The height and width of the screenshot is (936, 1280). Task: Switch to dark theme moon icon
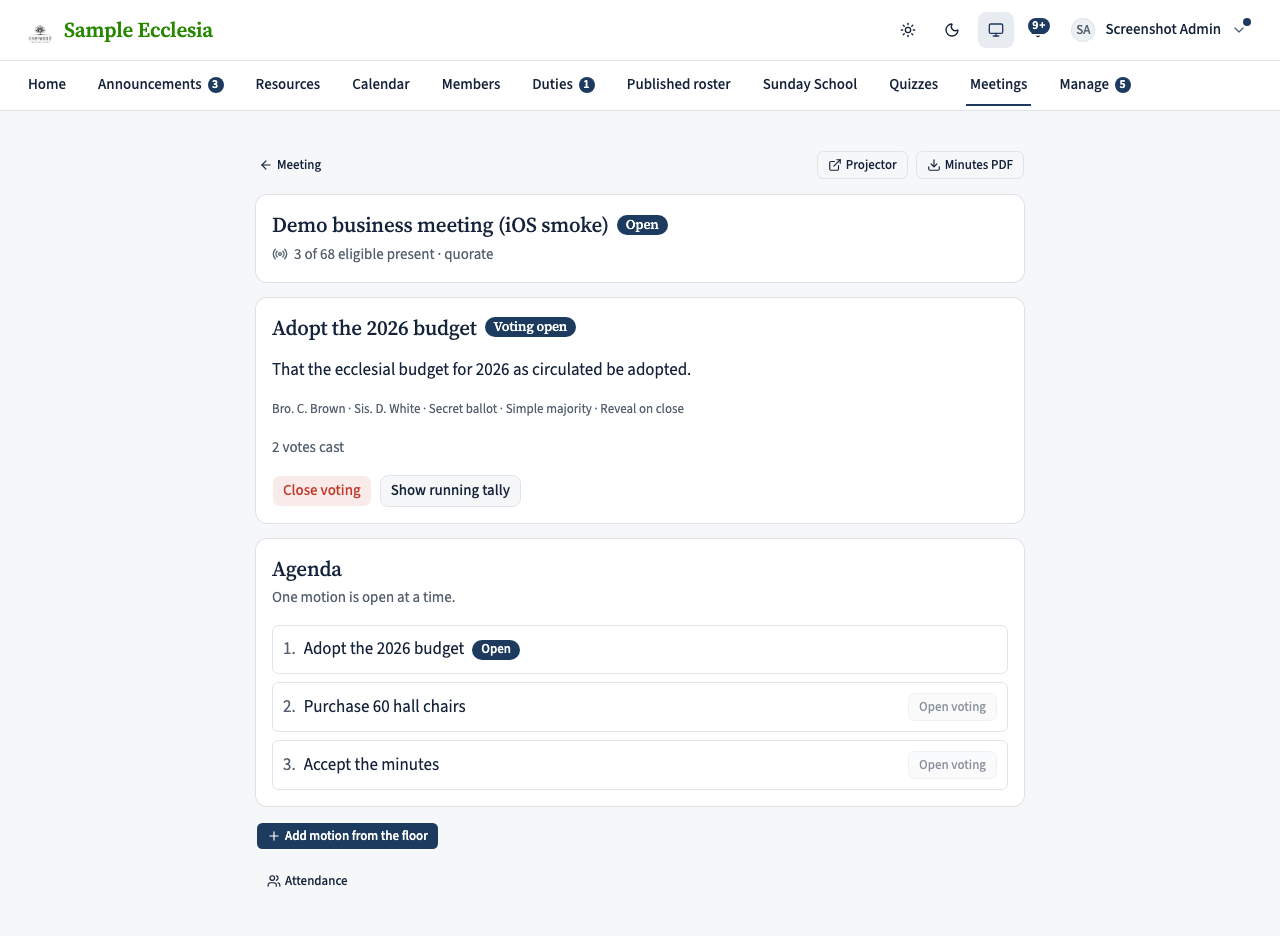pos(952,30)
